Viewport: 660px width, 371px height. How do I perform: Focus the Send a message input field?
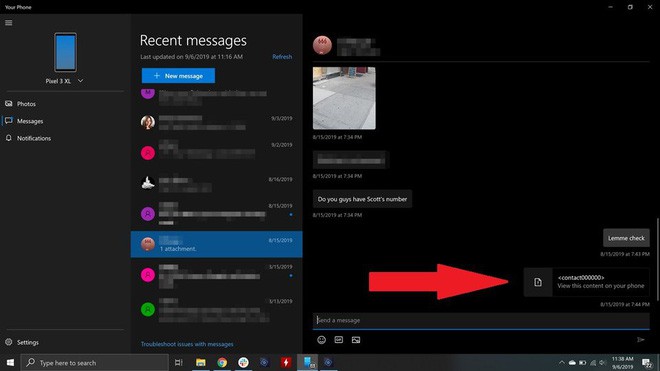481,320
